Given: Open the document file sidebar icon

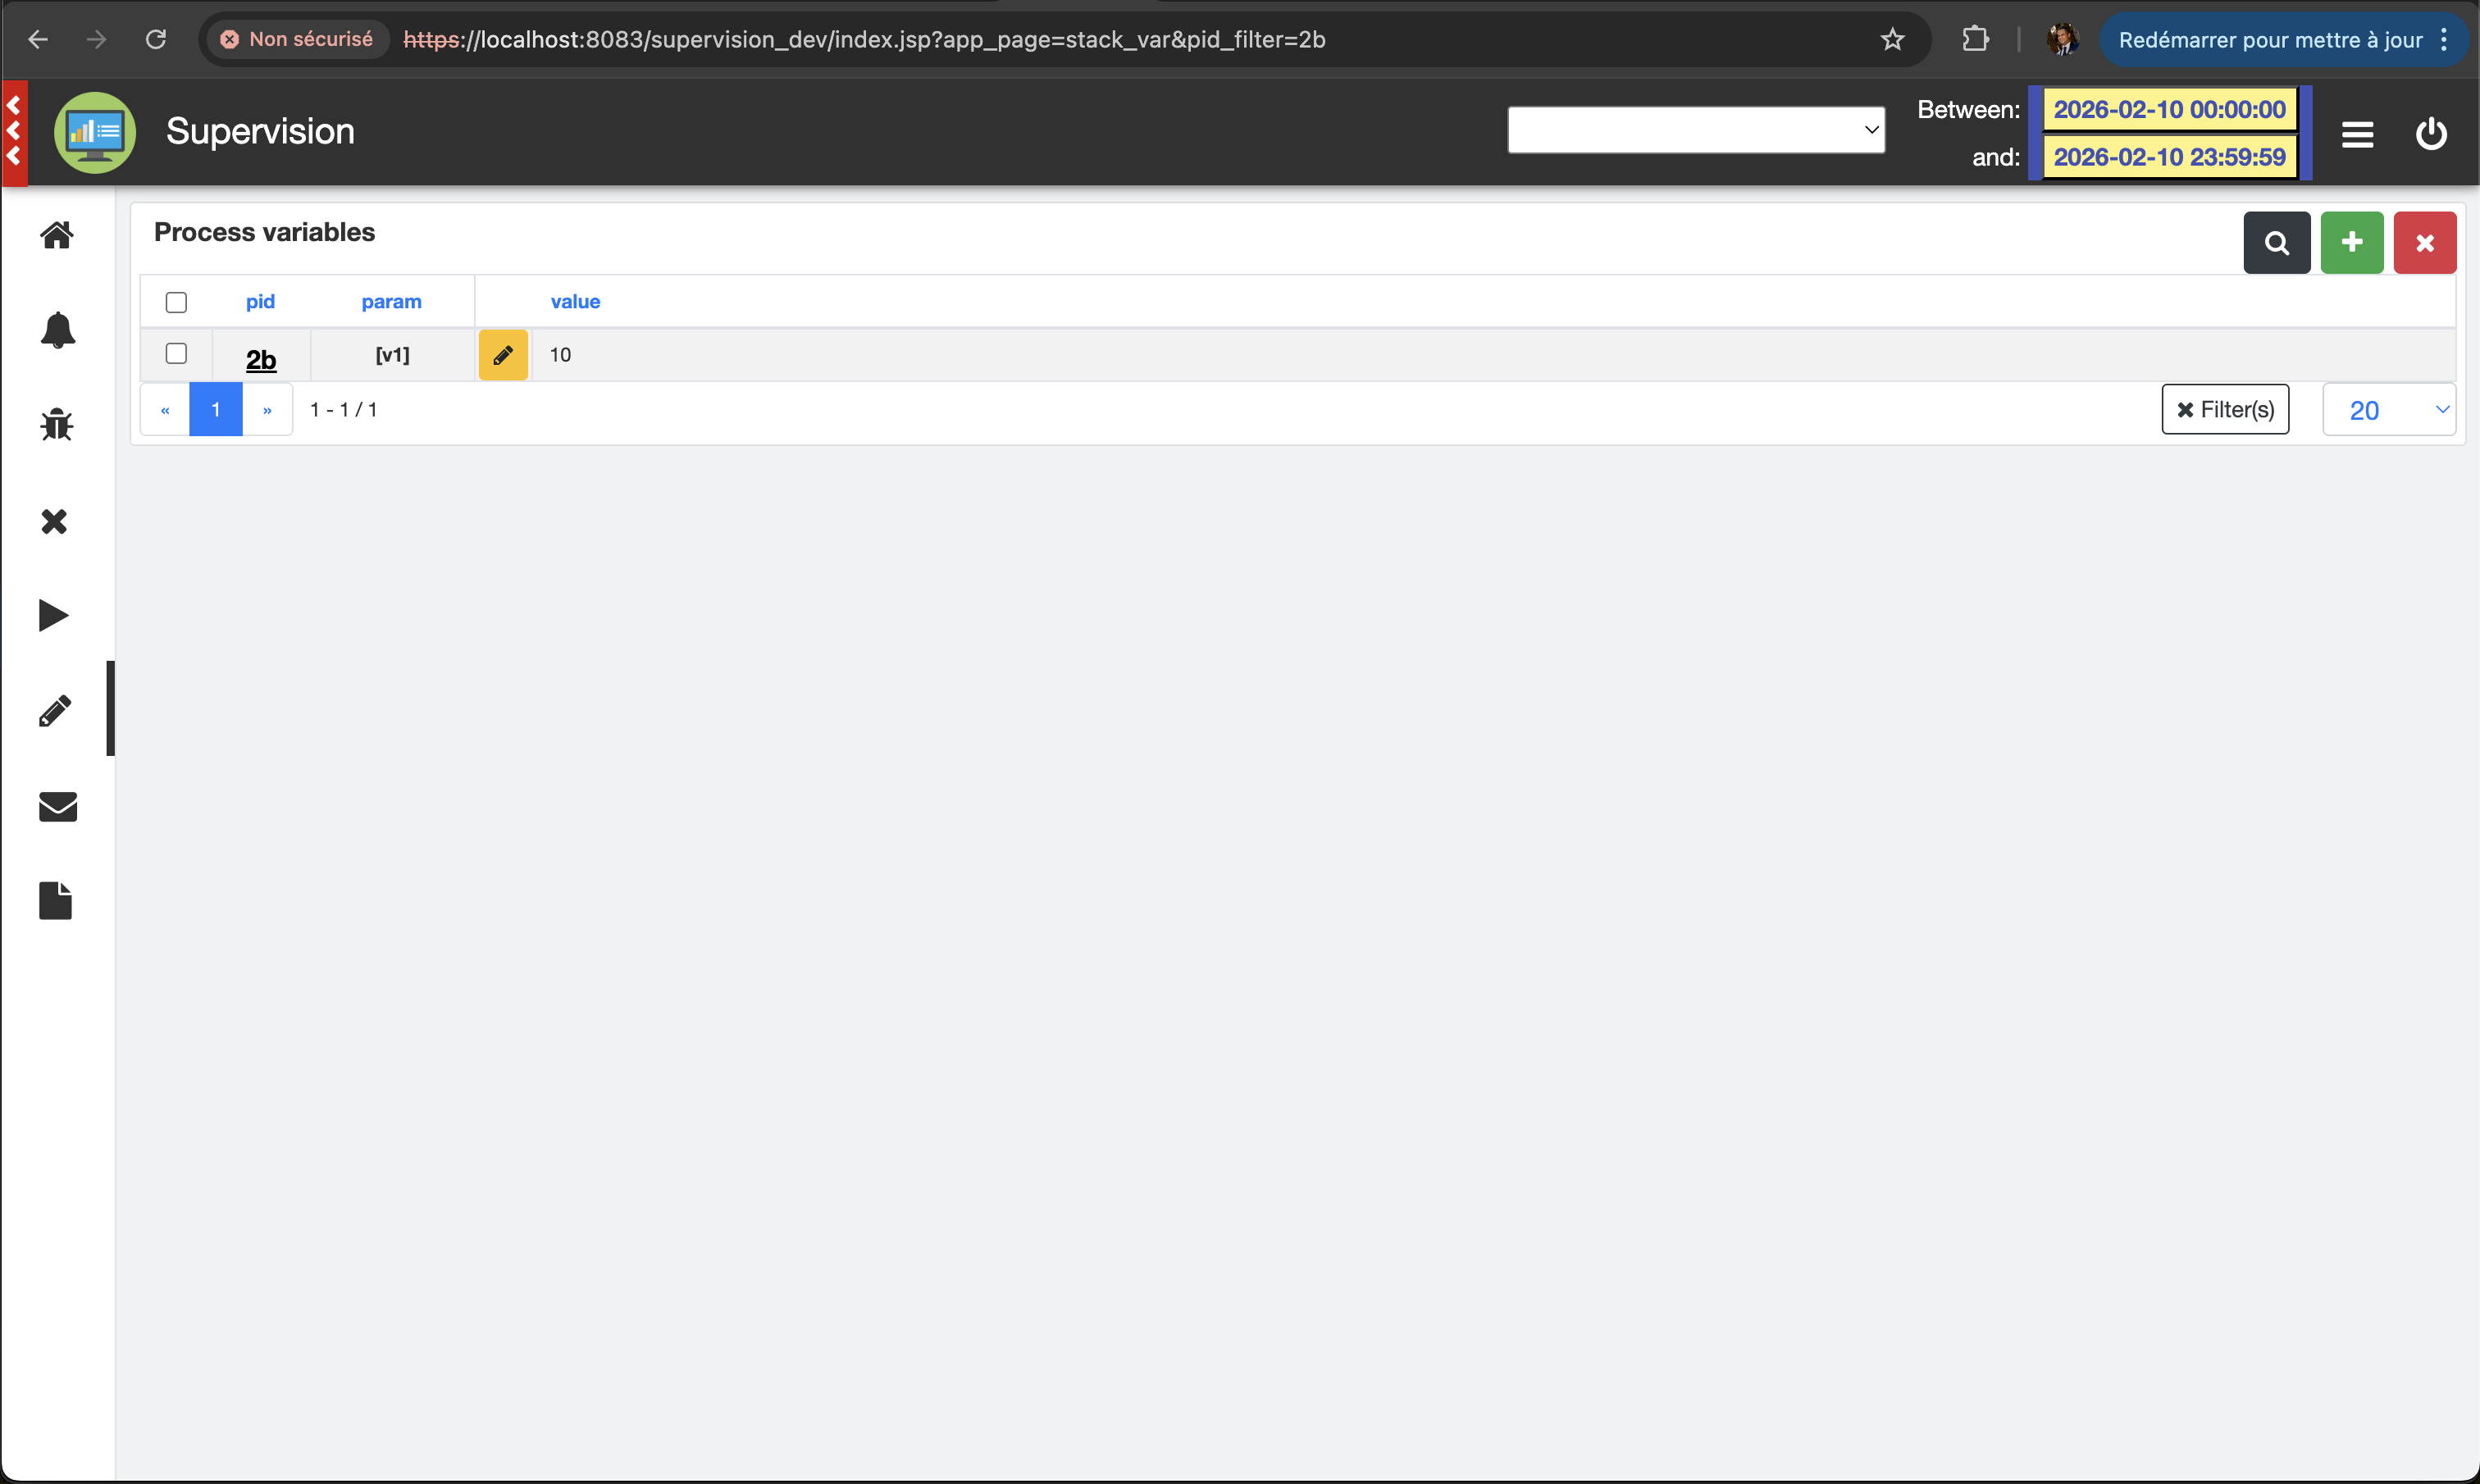Looking at the screenshot, I should (55, 900).
